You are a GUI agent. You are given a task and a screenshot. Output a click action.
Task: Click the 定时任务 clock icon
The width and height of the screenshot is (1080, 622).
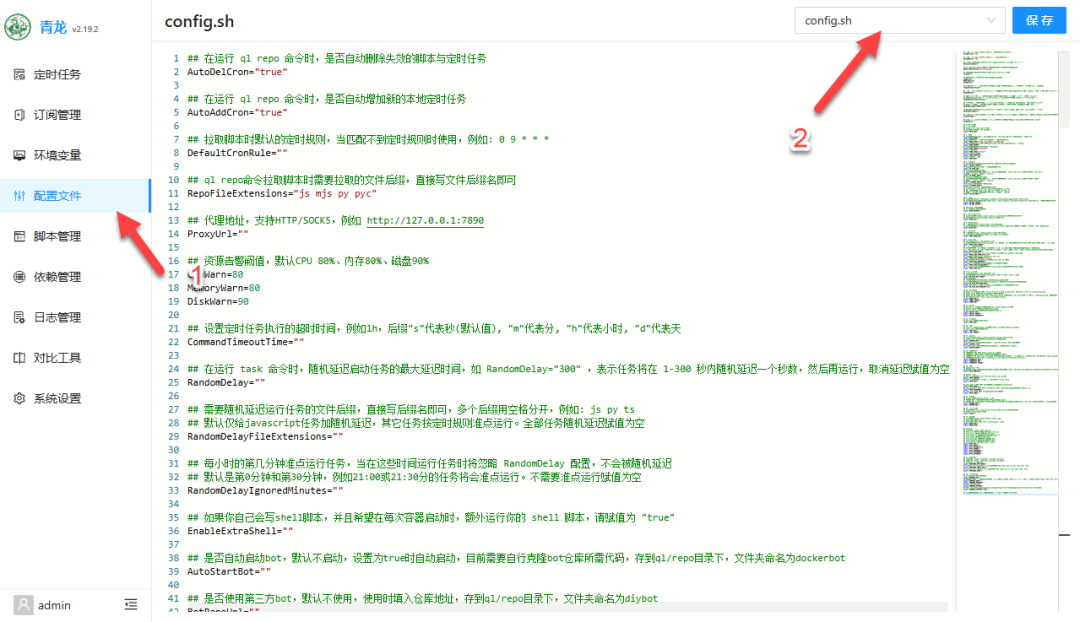19,74
